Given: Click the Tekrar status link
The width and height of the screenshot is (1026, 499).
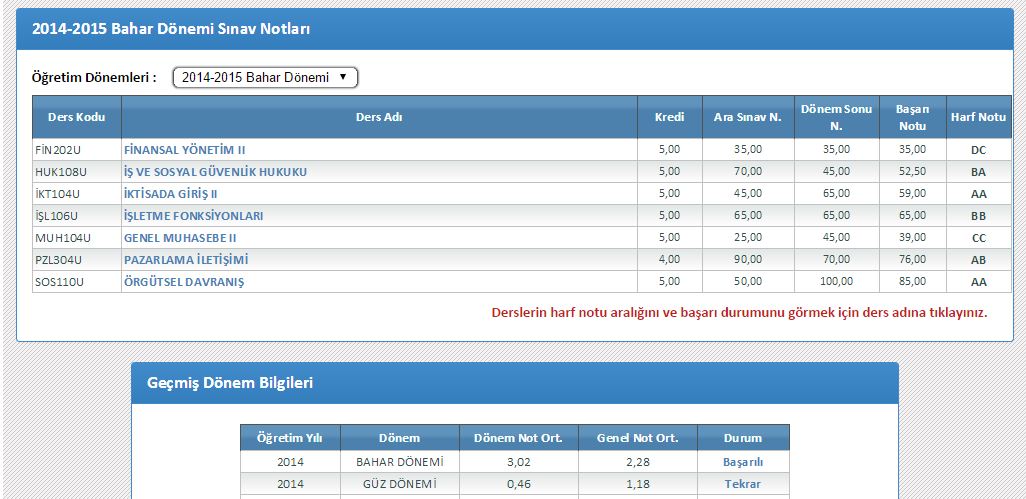Looking at the screenshot, I should 743,484.
